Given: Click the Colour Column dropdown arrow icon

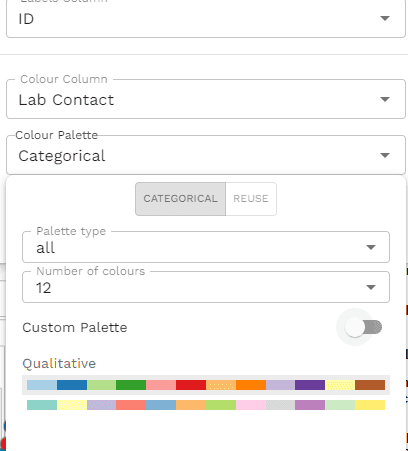Looking at the screenshot, I should pyautogui.click(x=385, y=99).
